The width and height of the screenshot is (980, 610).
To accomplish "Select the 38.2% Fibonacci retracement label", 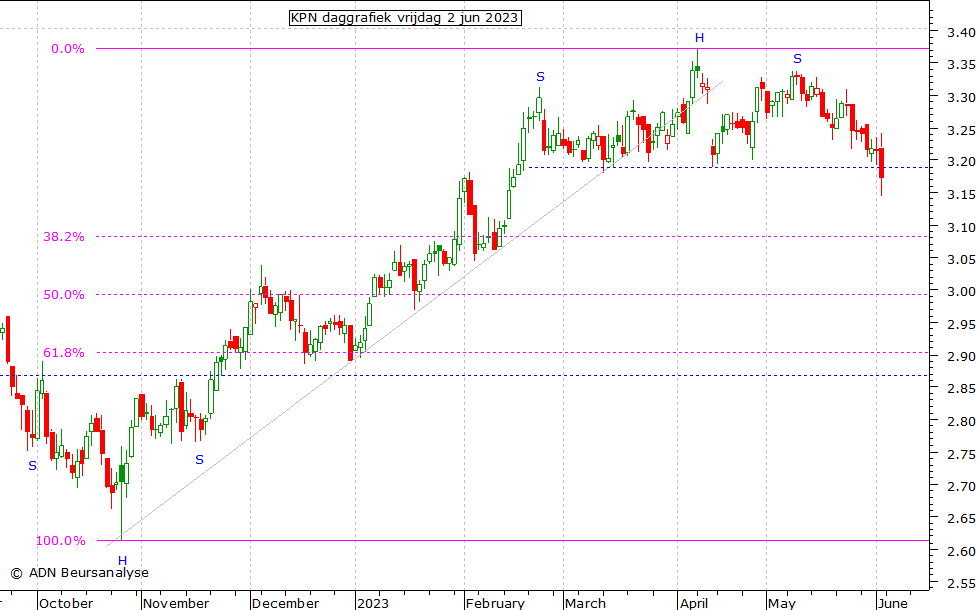I will coord(64,237).
